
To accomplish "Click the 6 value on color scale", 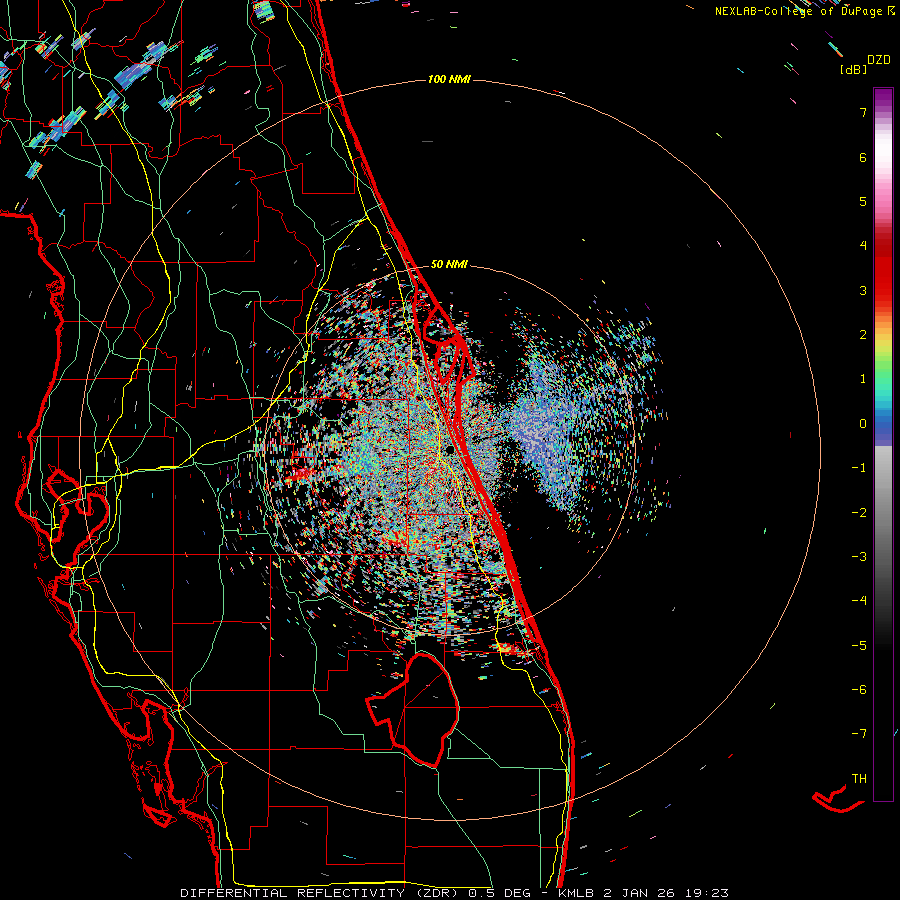I will point(863,157).
